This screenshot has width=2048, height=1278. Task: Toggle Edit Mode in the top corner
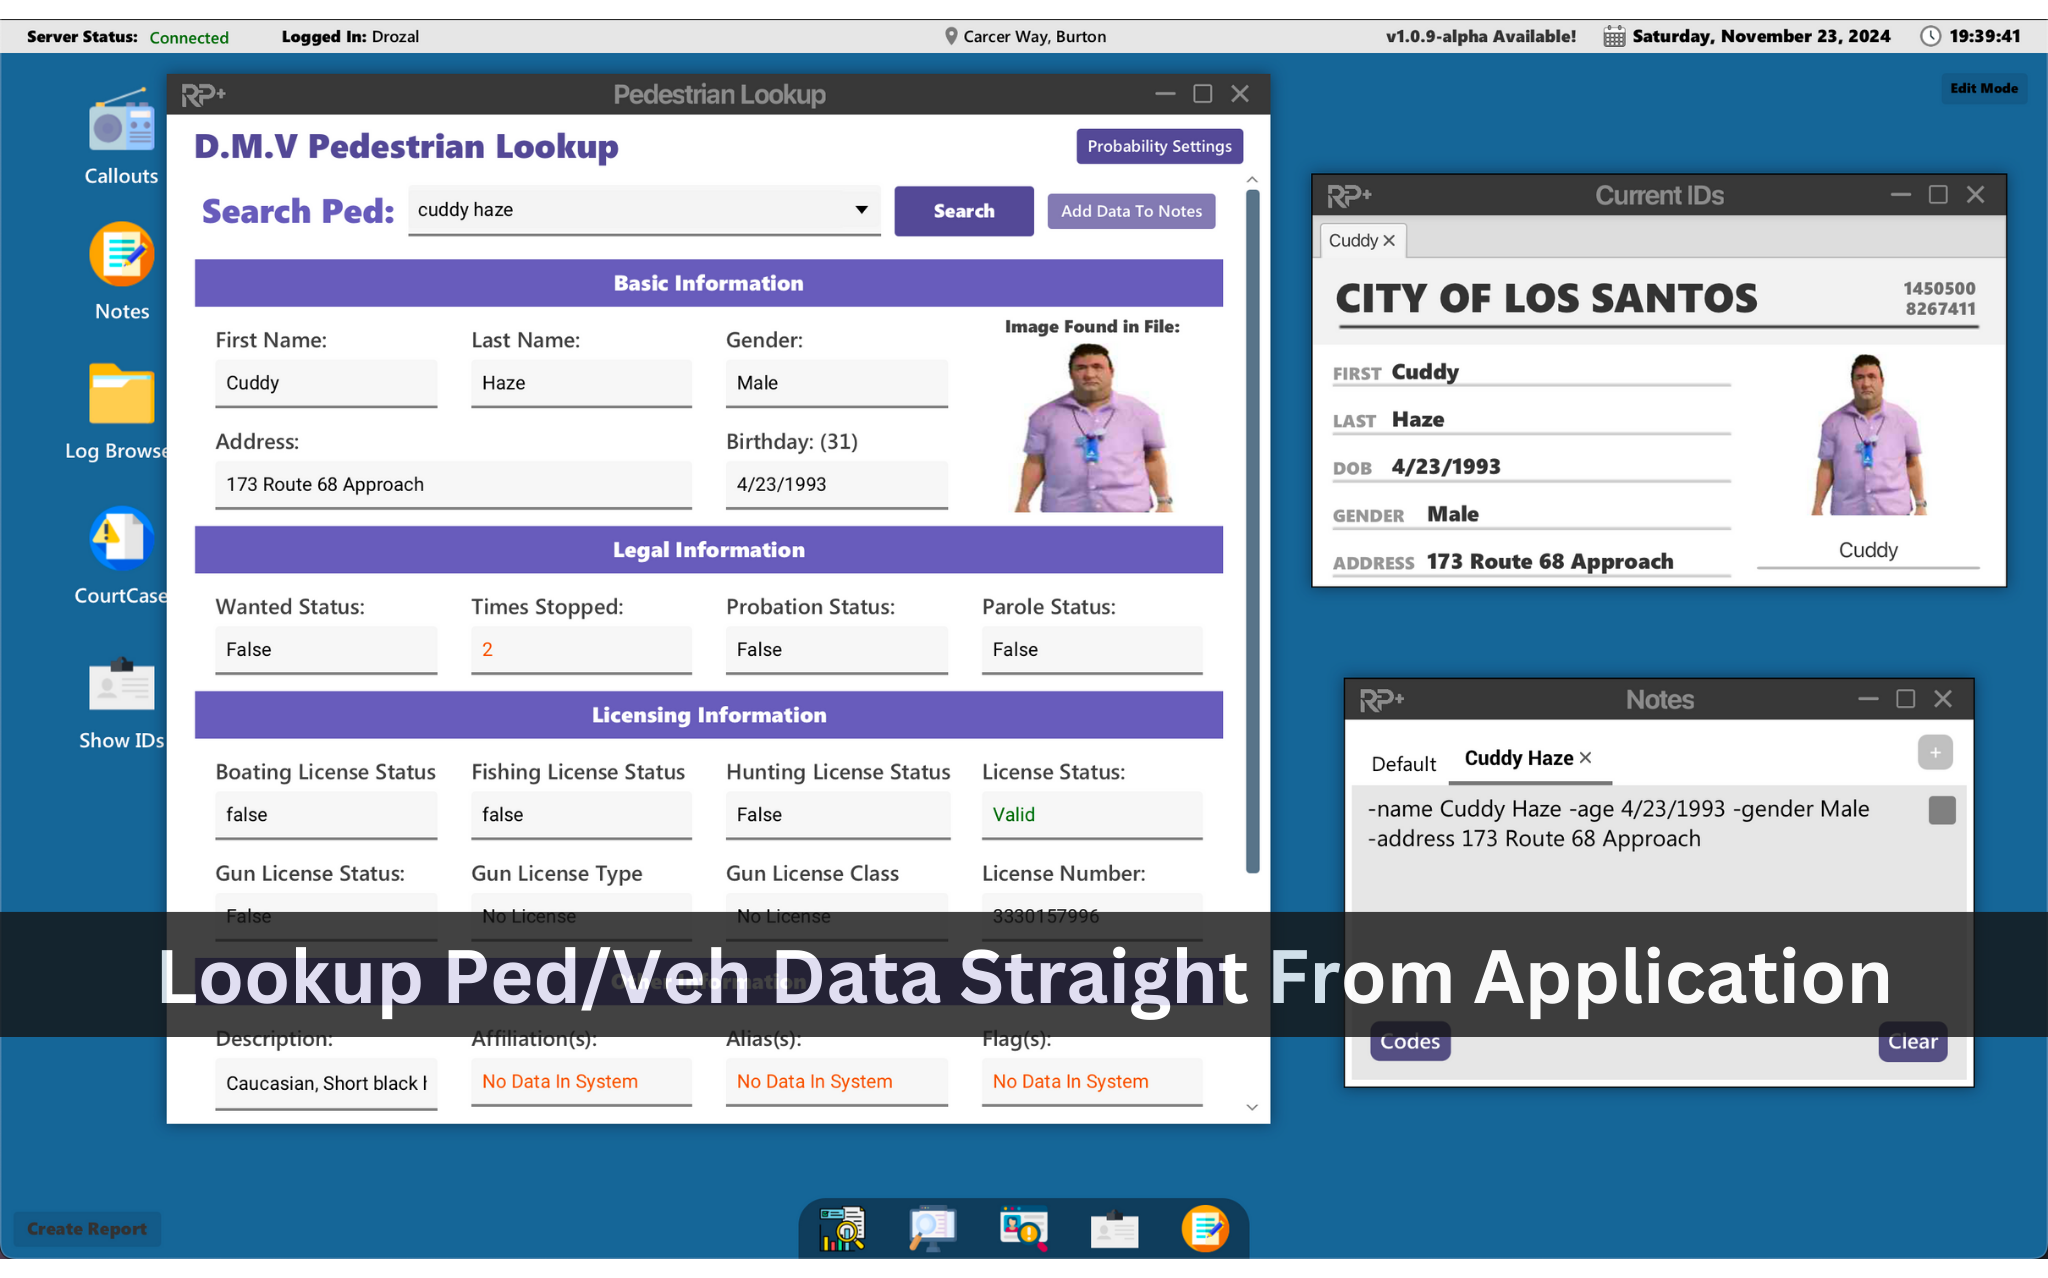point(1983,88)
